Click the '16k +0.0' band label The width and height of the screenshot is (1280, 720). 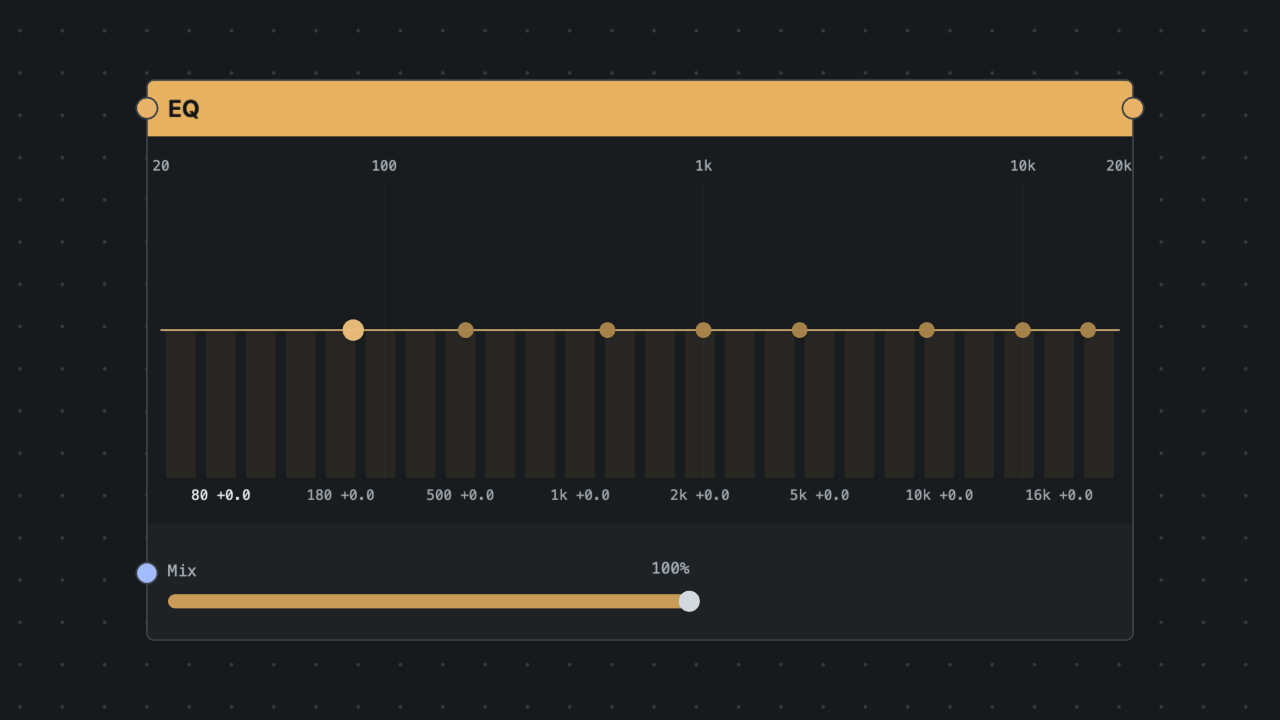pyautogui.click(x=1059, y=495)
